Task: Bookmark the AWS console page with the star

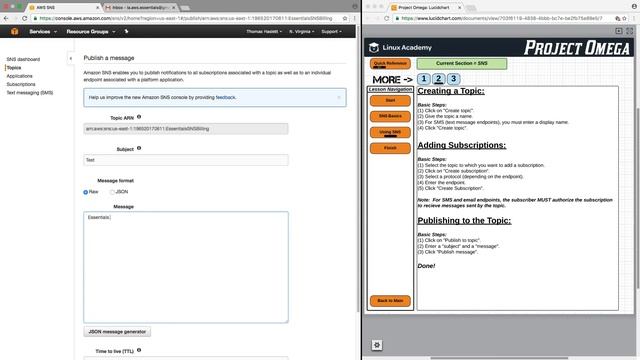Action: pyautogui.click(x=345, y=18)
